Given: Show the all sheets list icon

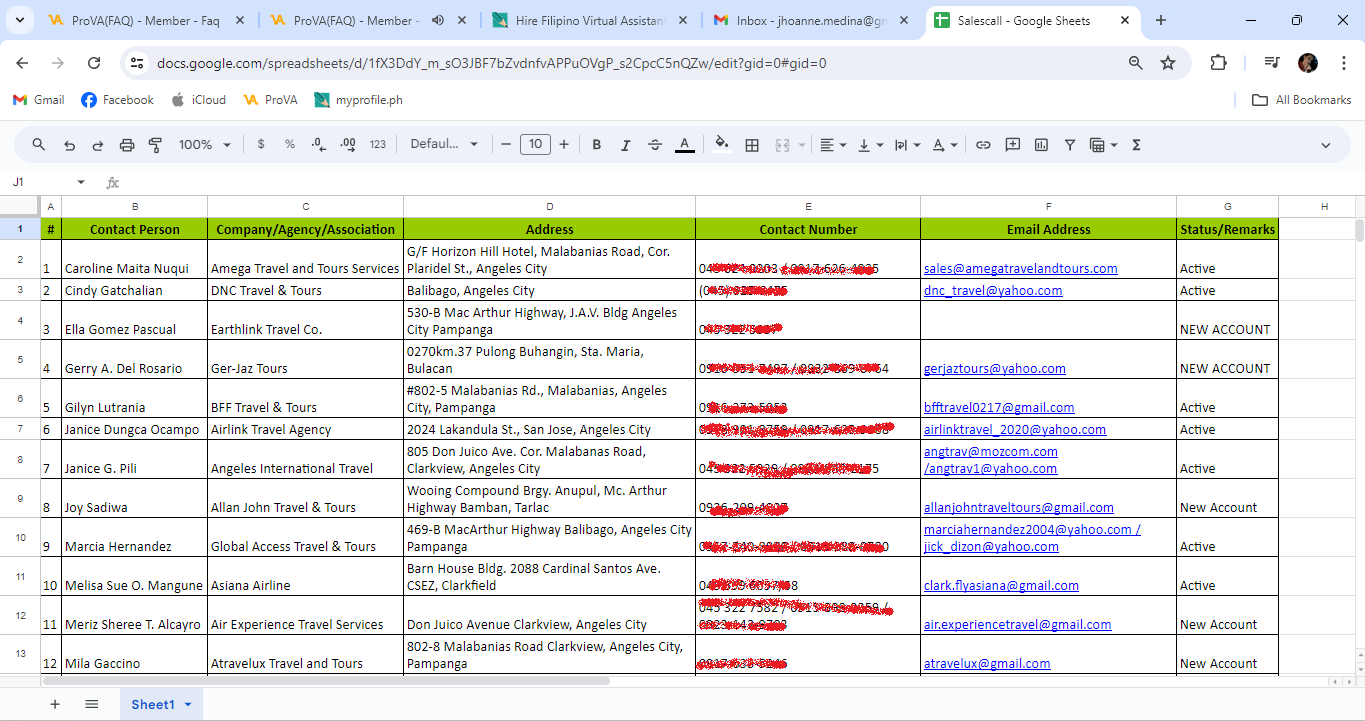Looking at the screenshot, I should 91,704.
